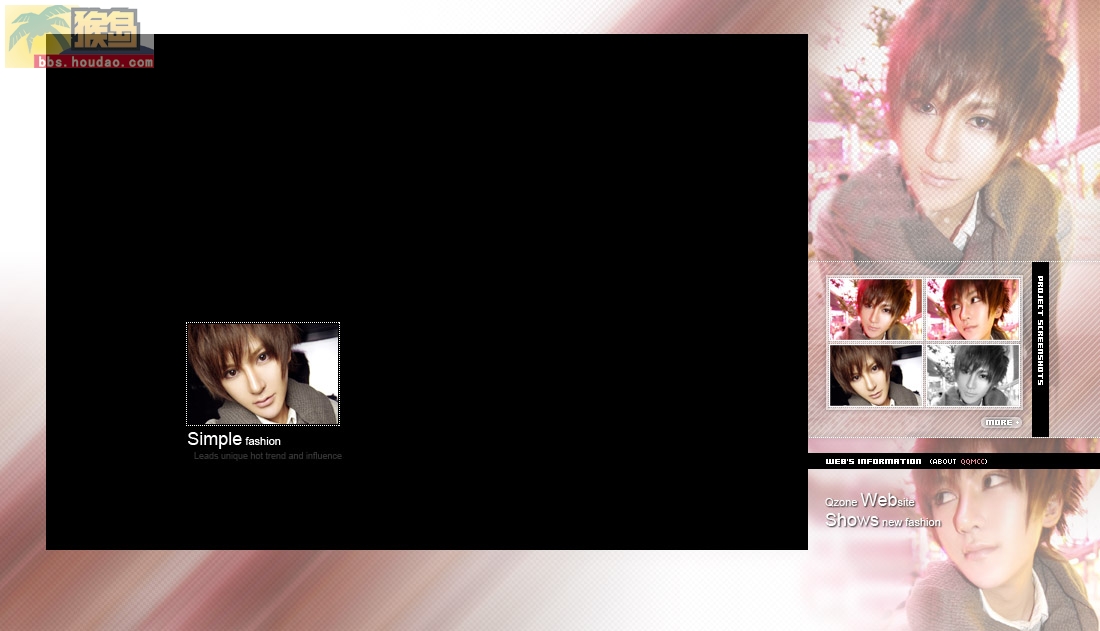Open the grayscale thumbnail in Project Screenshots
The width and height of the screenshot is (1100, 631).
coord(972,376)
